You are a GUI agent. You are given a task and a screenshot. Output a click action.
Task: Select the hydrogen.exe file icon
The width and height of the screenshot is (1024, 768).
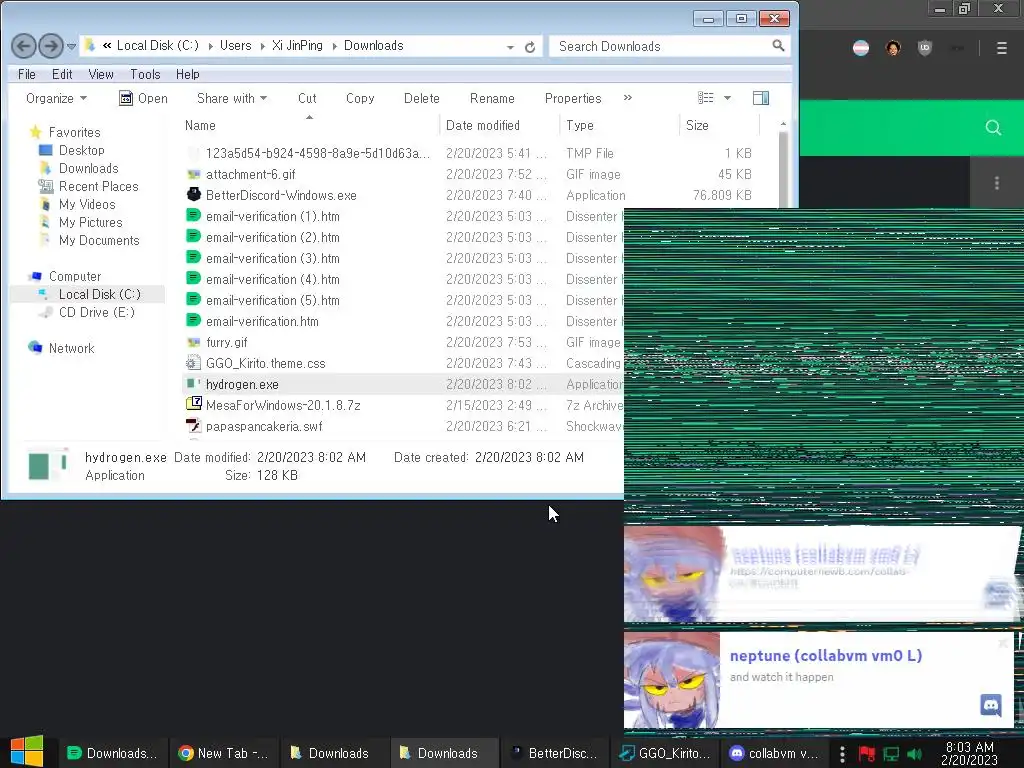tap(193, 384)
